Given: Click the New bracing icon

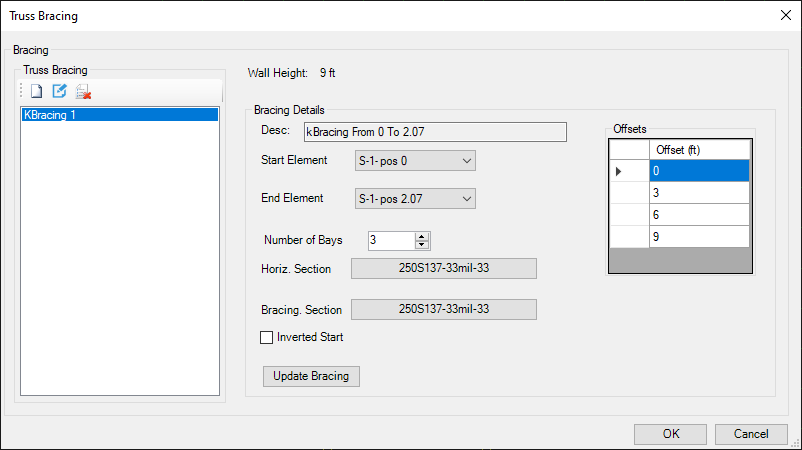Looking at the screenshot, I should click(x=36, y=92).
